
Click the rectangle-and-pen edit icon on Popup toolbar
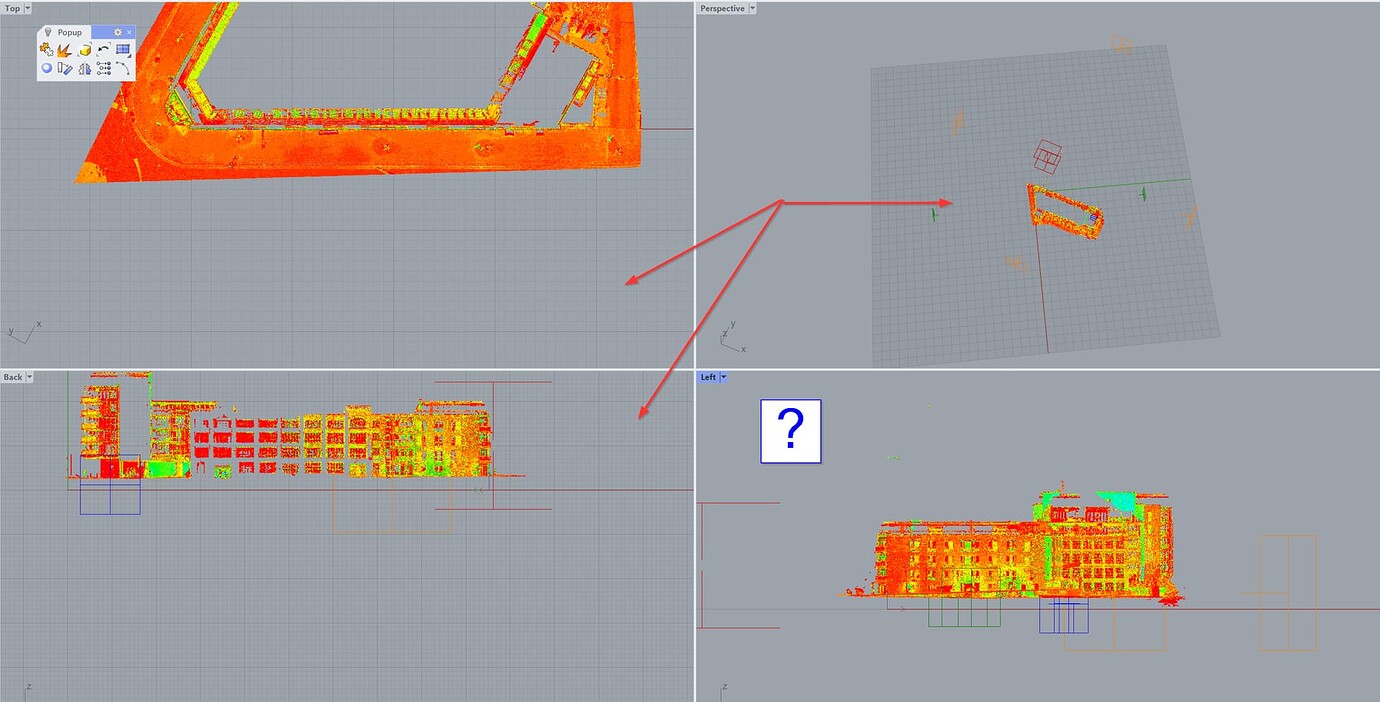coord(65,68)
